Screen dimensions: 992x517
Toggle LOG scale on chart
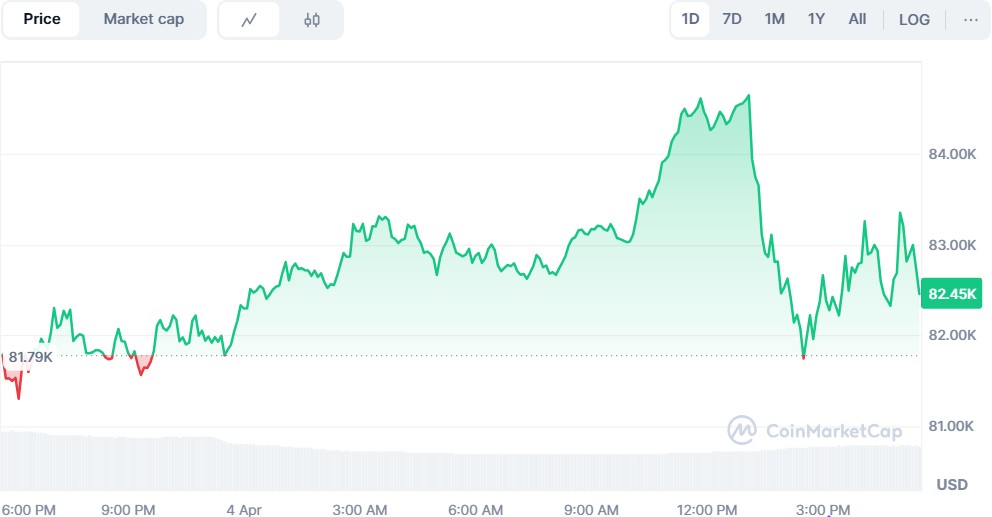click(914, 20)
